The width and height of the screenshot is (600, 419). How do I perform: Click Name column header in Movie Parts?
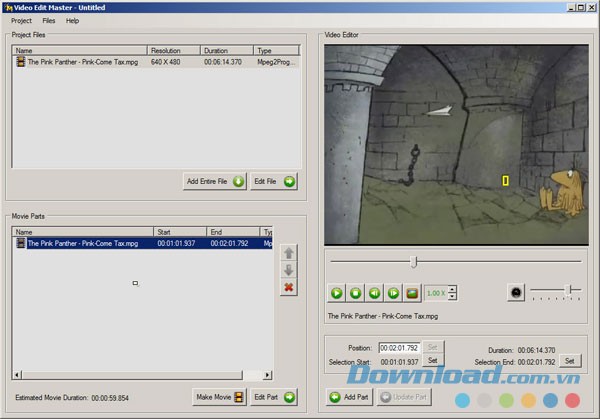83,232
